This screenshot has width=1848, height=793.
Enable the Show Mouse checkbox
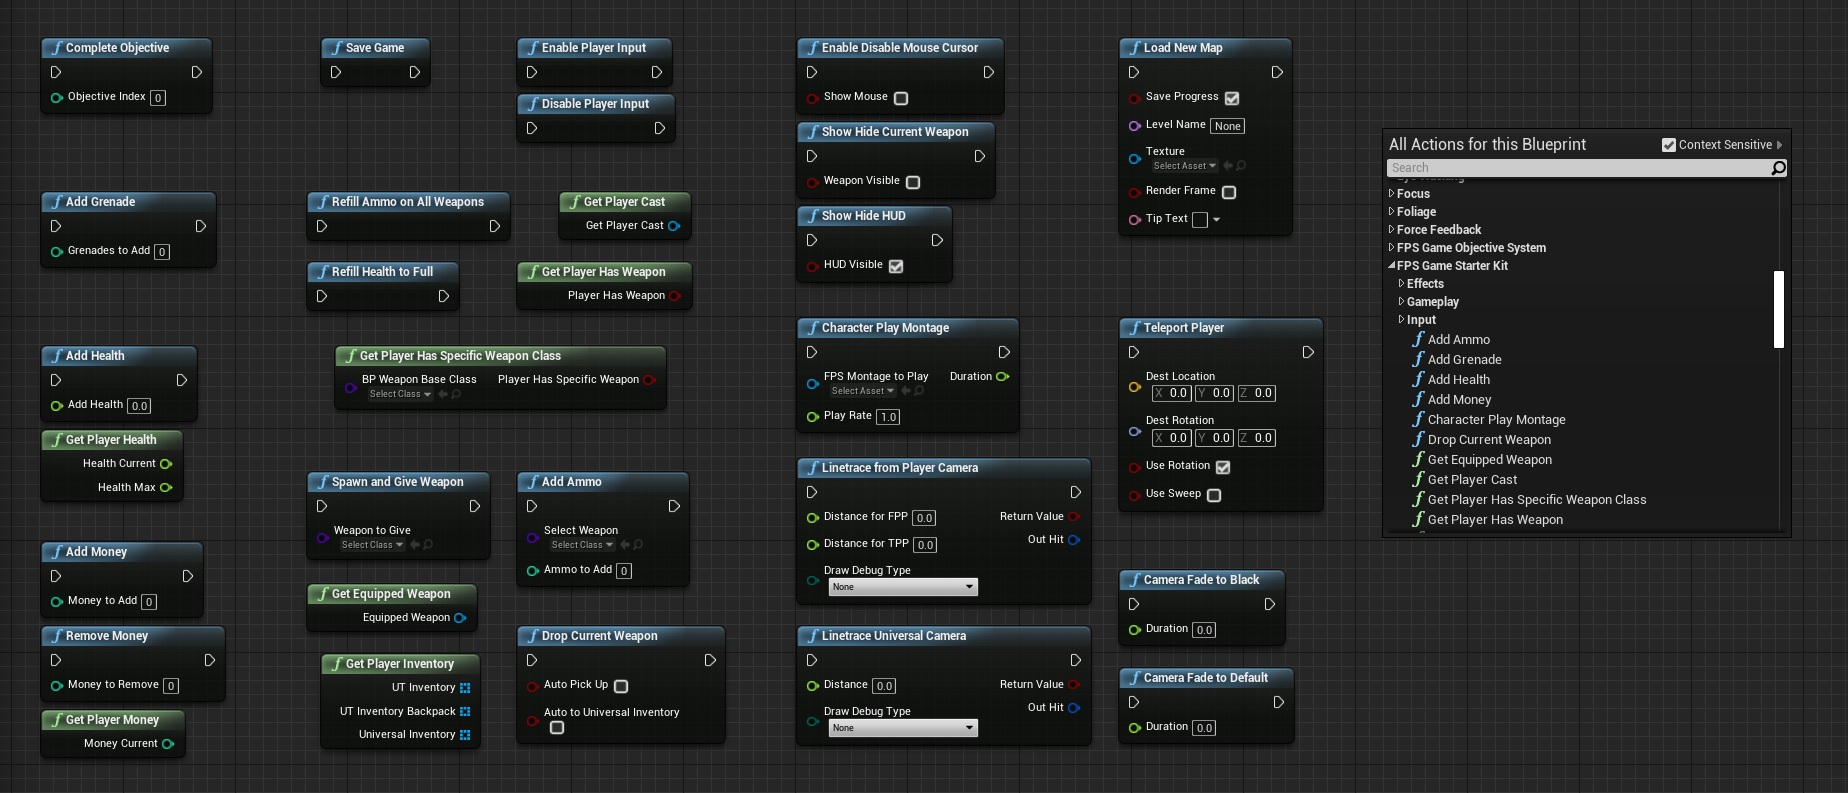pos(901,98)
